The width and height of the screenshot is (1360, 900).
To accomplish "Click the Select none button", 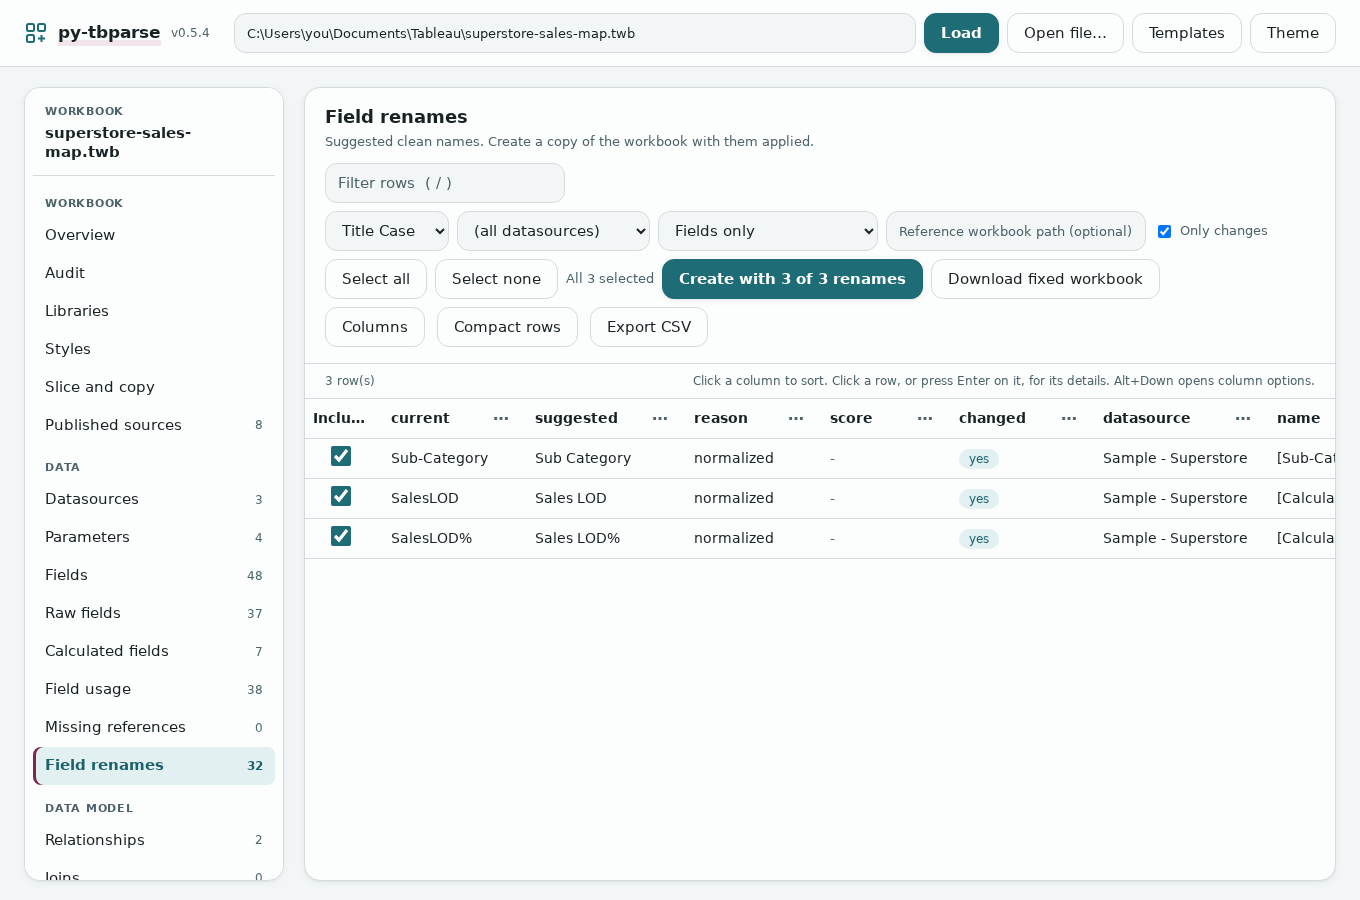I will [496, 279].
